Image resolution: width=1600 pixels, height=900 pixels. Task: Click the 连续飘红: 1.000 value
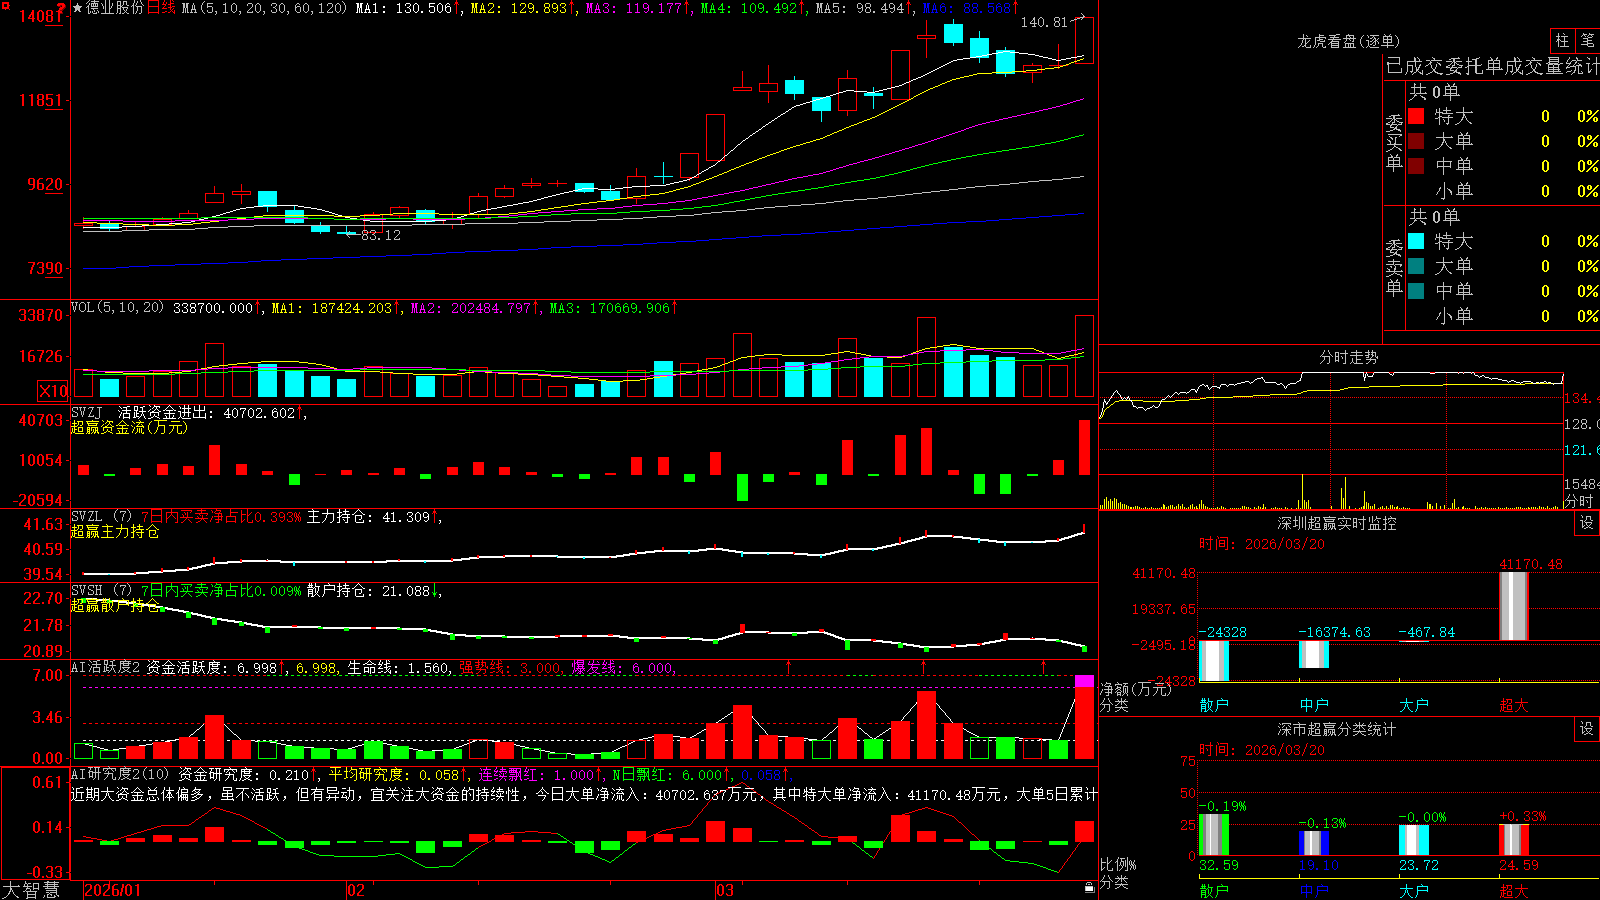[536, 774]
